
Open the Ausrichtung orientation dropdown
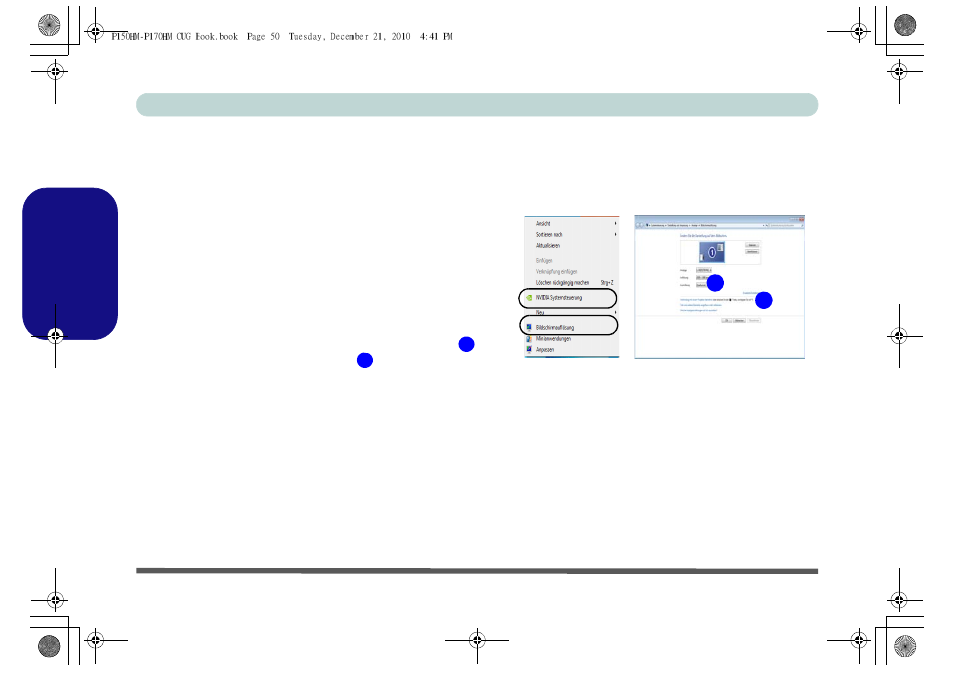pyautogui.click(x=703, y=285)
